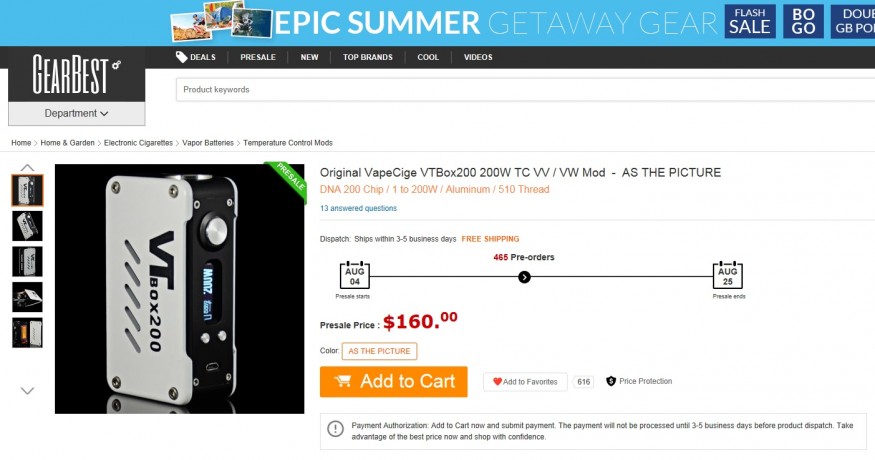Screen dimensions: 875x460
Task: Click the green PRESALE ribbon badge
Action: click(288, 179)
